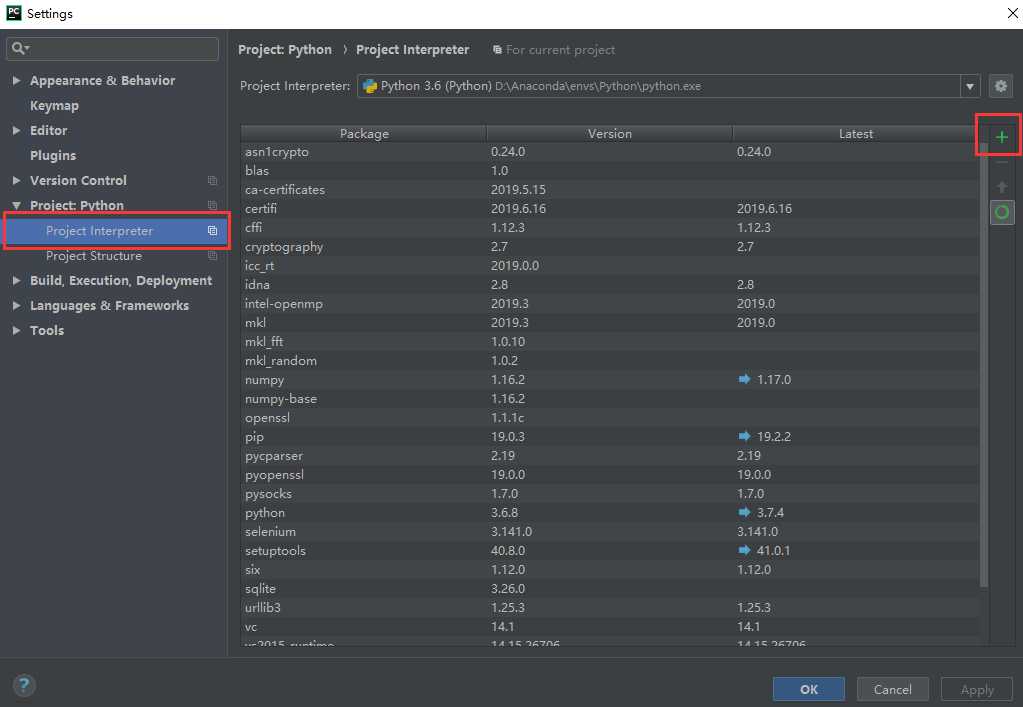
Task: Select the numpy-base package row
Action: (609, 399)
